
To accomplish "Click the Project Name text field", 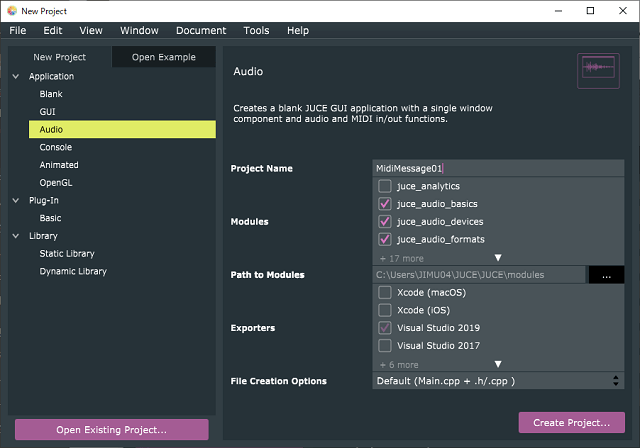I will [x=498, y=168].
